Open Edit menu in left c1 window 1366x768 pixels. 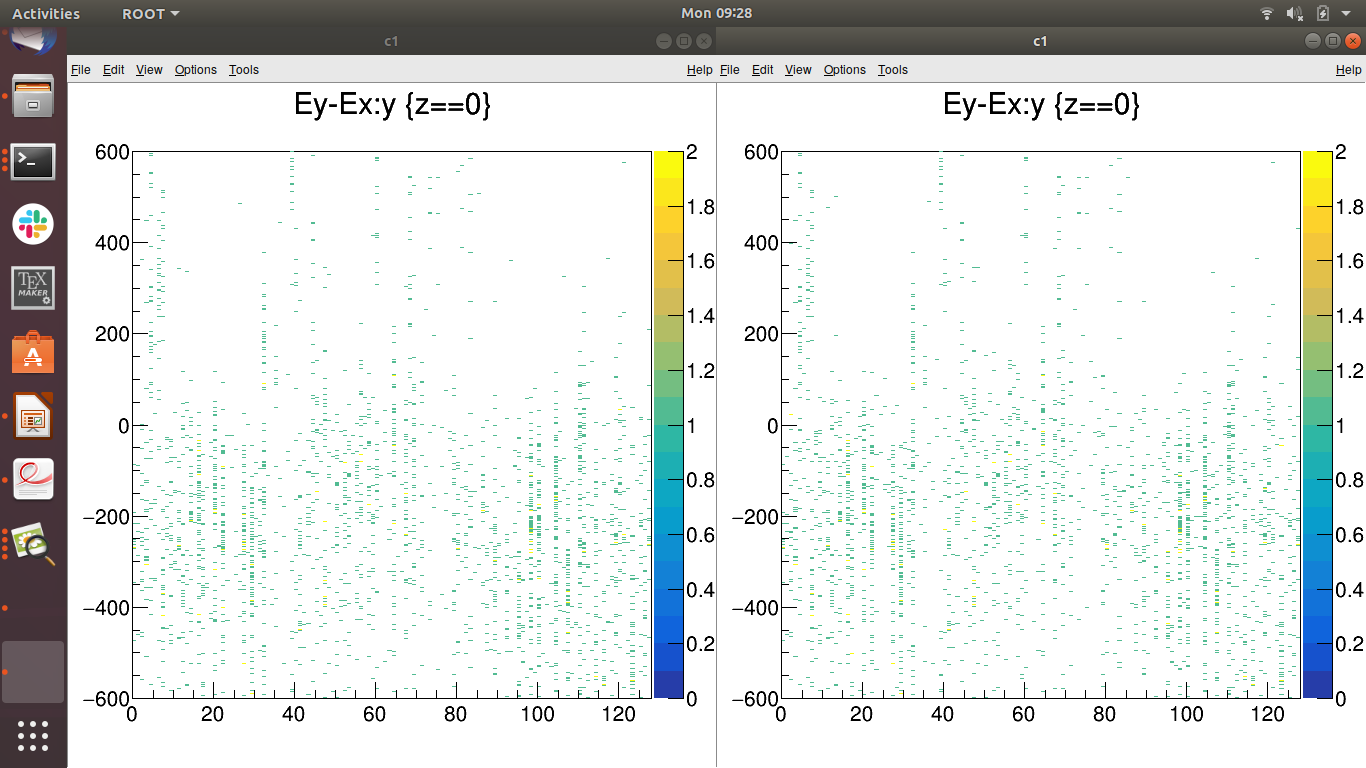click(114, 70)
